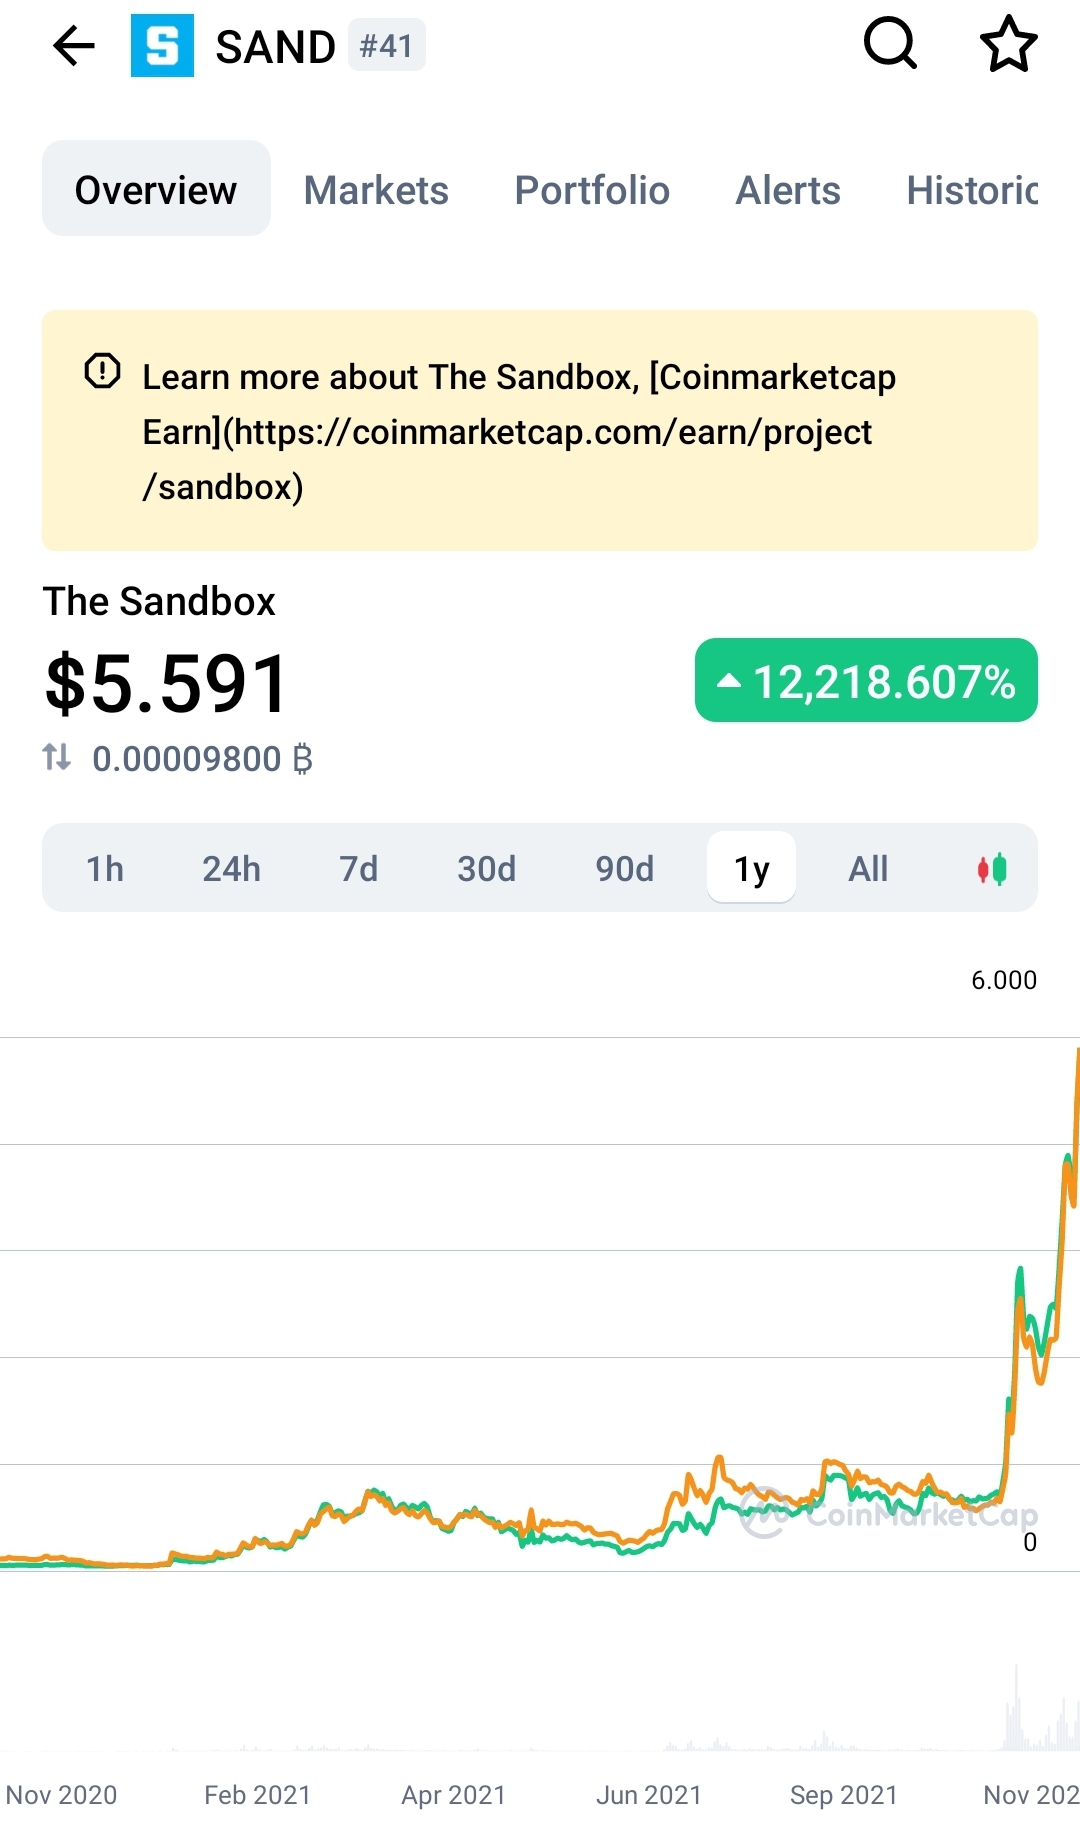The height and width of the screenshot is (1828, 1080).
Task: Tap the price conversion swap arrows icon
Action: tap(57, 758)
